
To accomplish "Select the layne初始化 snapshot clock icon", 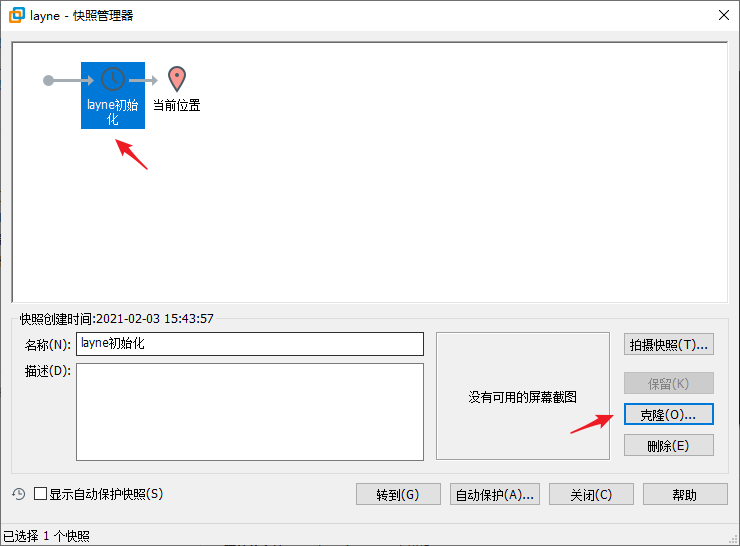I will tap(113, 79).
